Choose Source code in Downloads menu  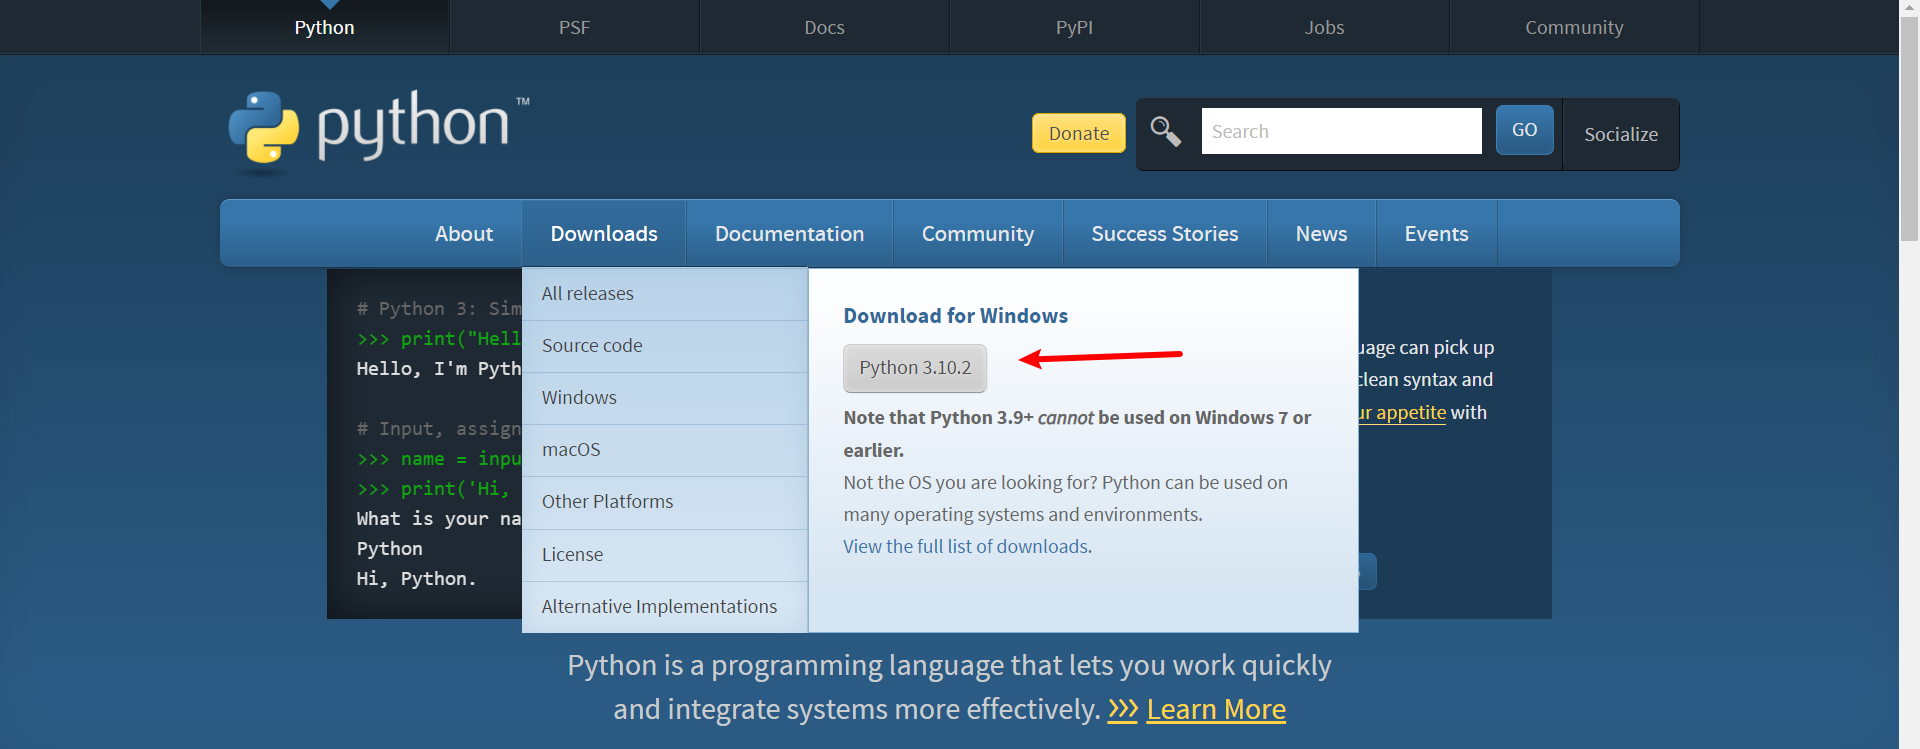592,346
